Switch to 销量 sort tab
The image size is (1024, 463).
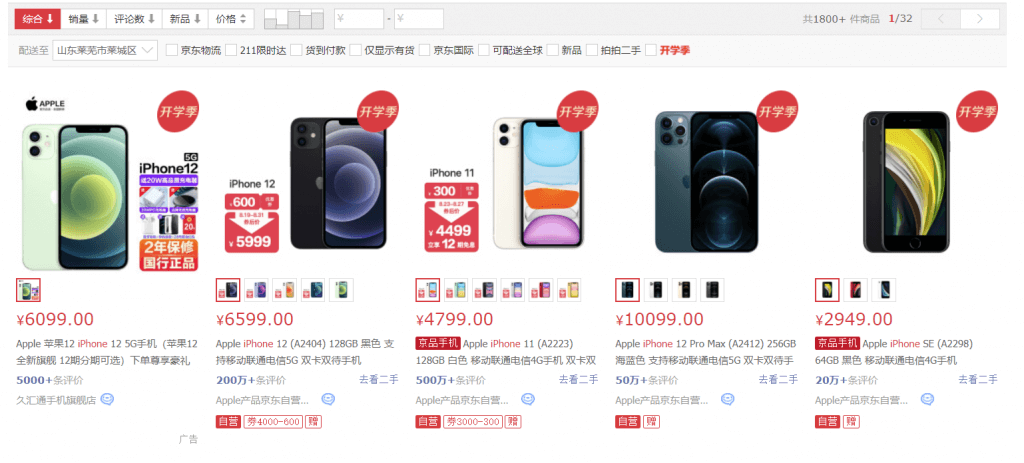tap(84, 19)
